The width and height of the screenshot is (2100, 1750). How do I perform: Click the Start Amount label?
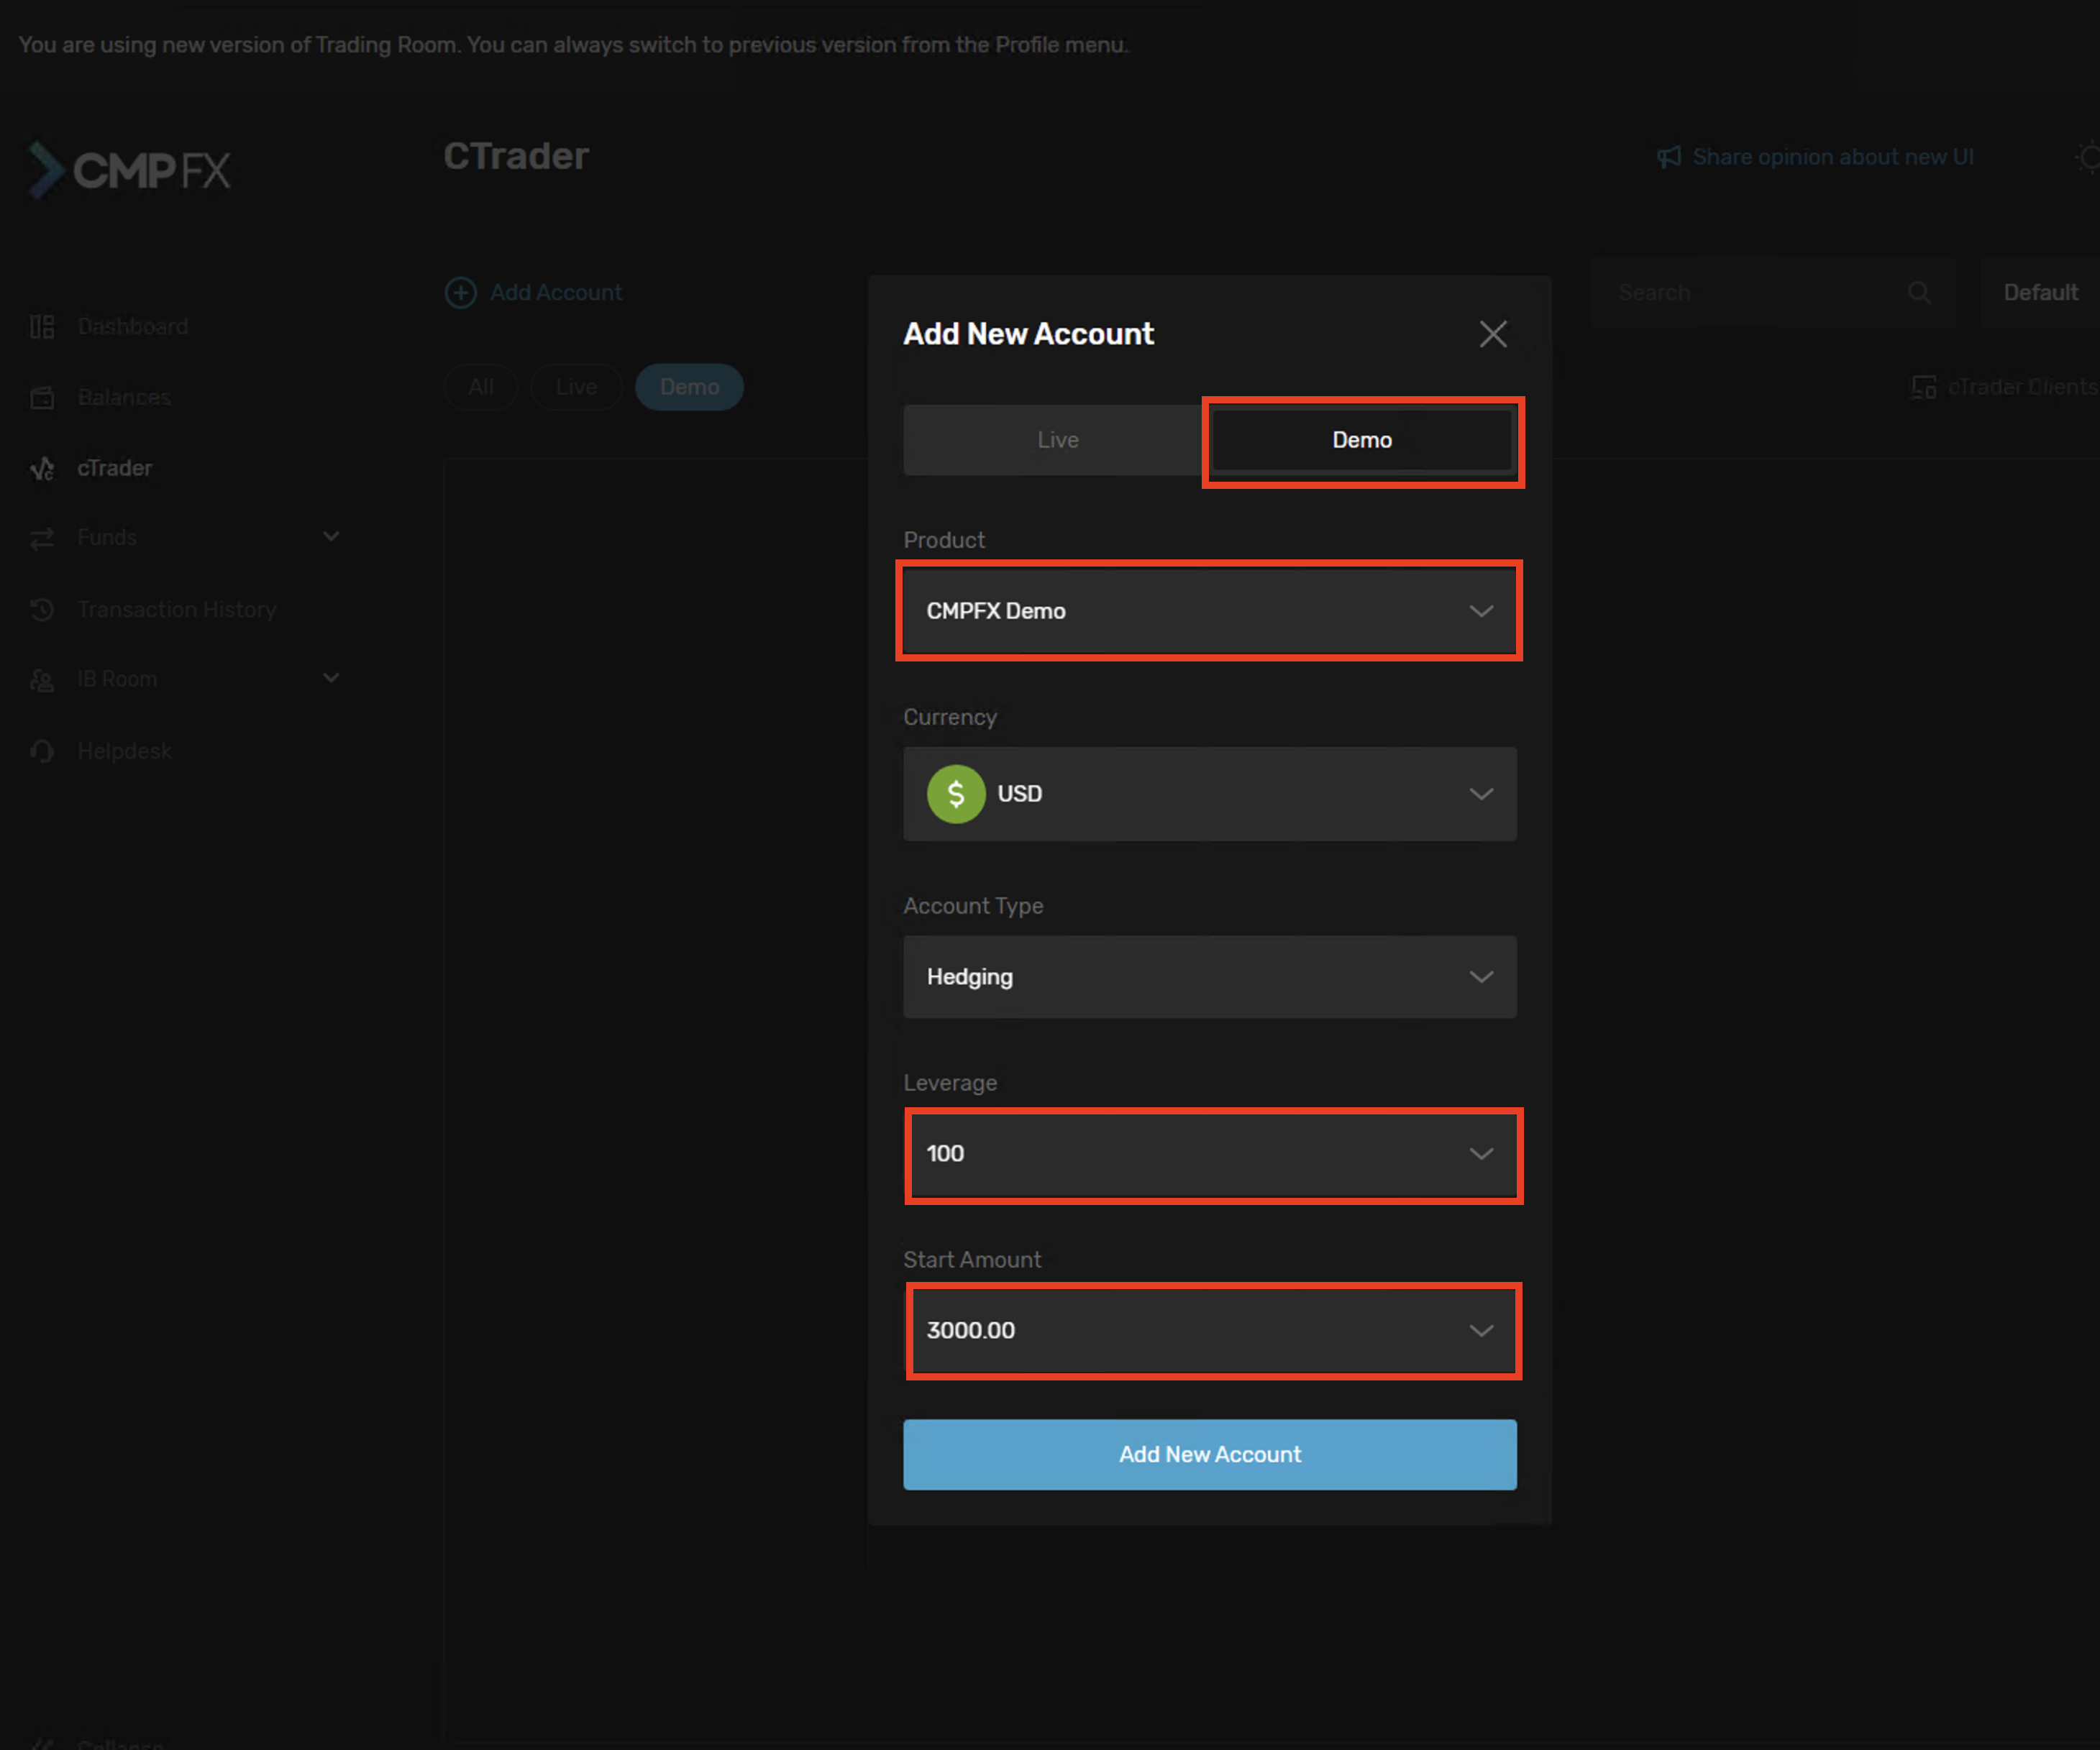click(x=972, y=1260)
